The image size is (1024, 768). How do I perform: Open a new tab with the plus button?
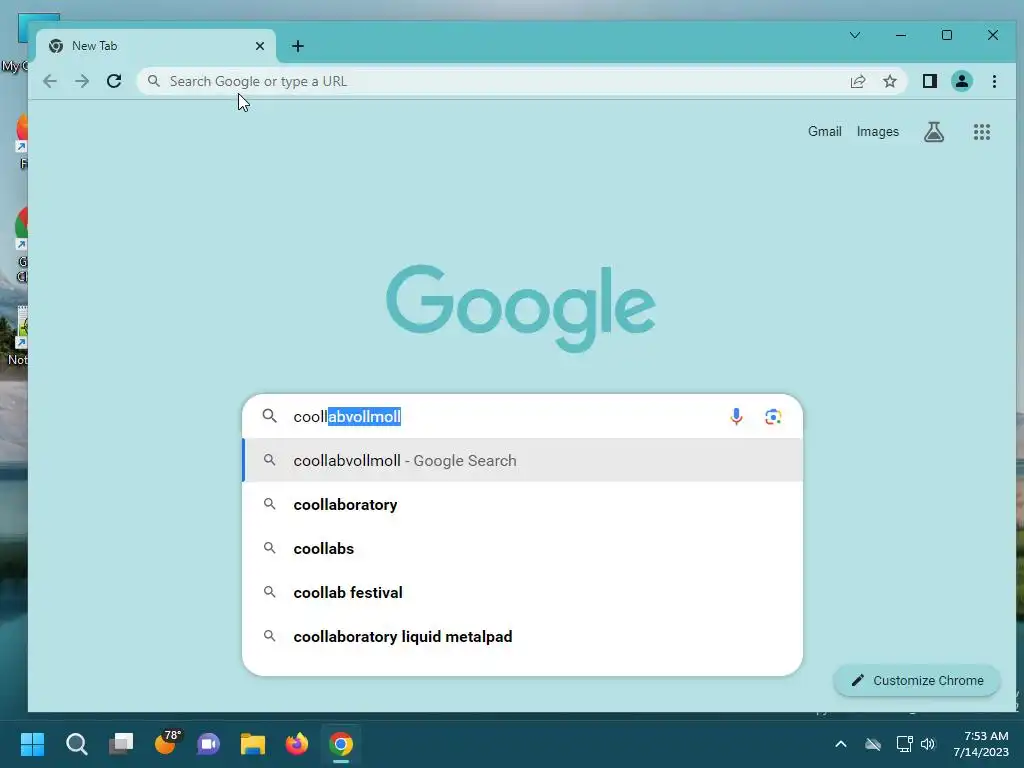click(x=298, y=46)
